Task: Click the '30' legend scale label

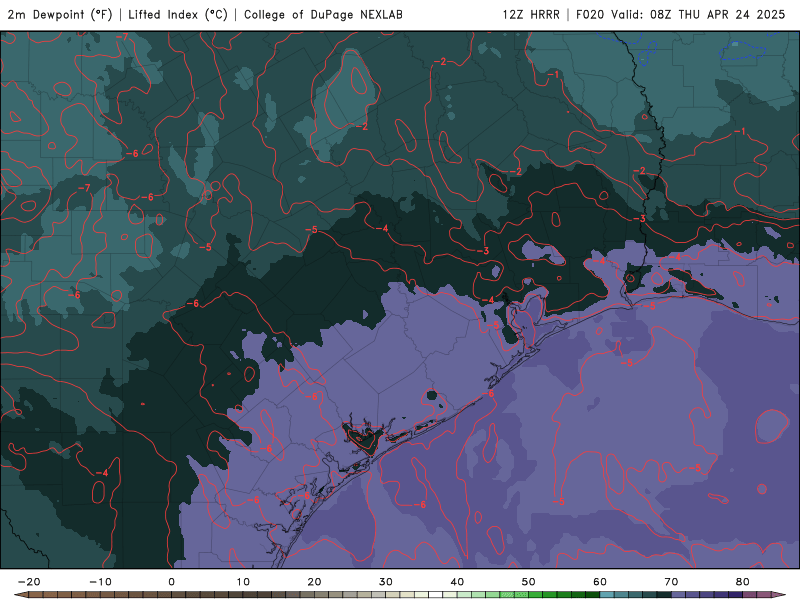Action: [x=386, y=582]
